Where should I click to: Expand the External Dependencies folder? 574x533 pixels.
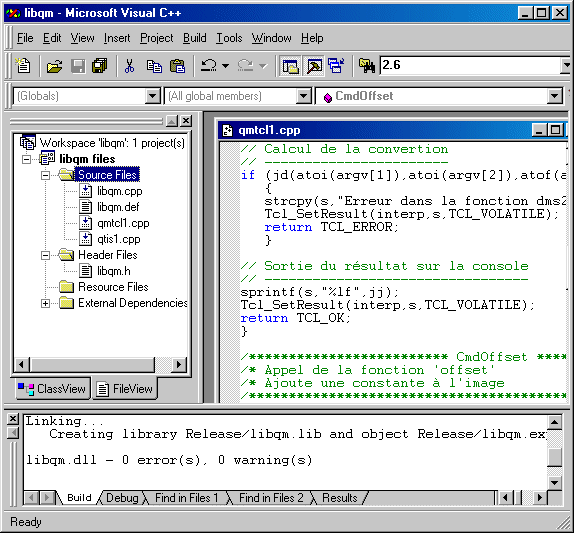tap(45, 303)
